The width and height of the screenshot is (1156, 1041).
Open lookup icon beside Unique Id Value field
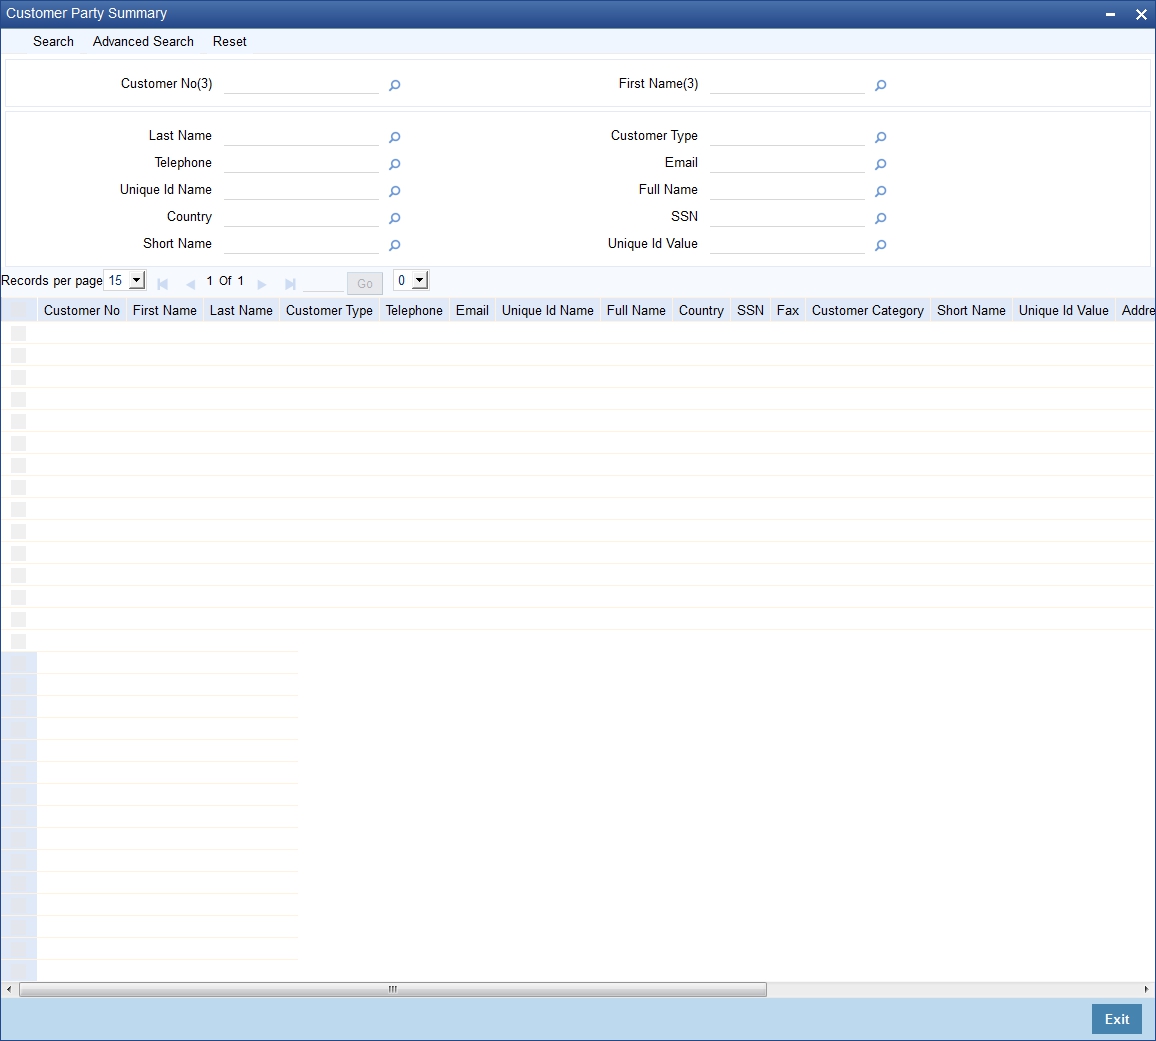880,246
